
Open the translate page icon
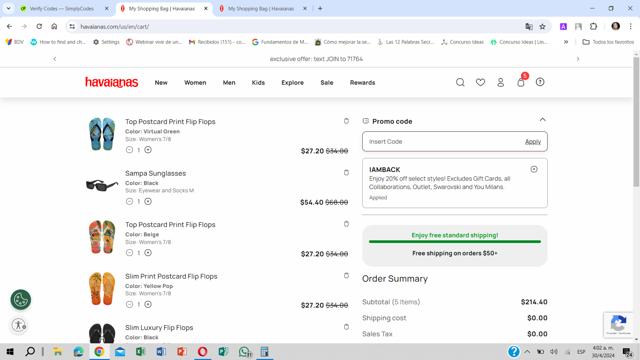pyautogui.click(x=529, y=27)
